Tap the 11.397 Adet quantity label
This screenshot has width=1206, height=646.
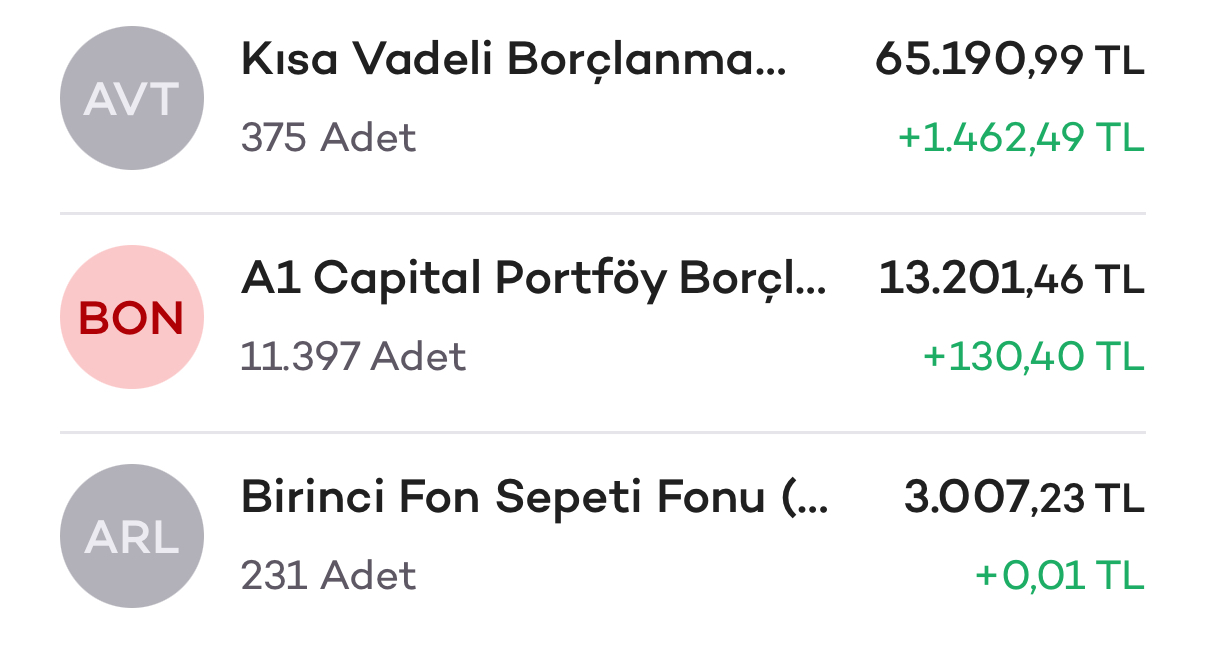click(353, 357)
